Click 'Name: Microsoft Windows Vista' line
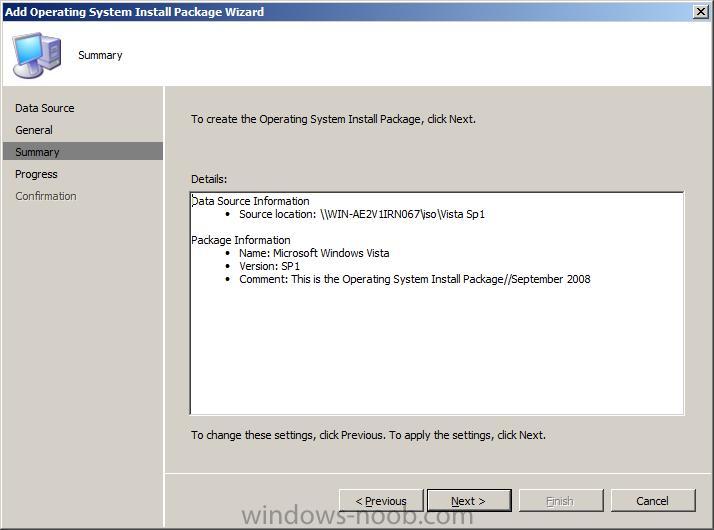The image size is (714, 530). (x=314, y=253)
